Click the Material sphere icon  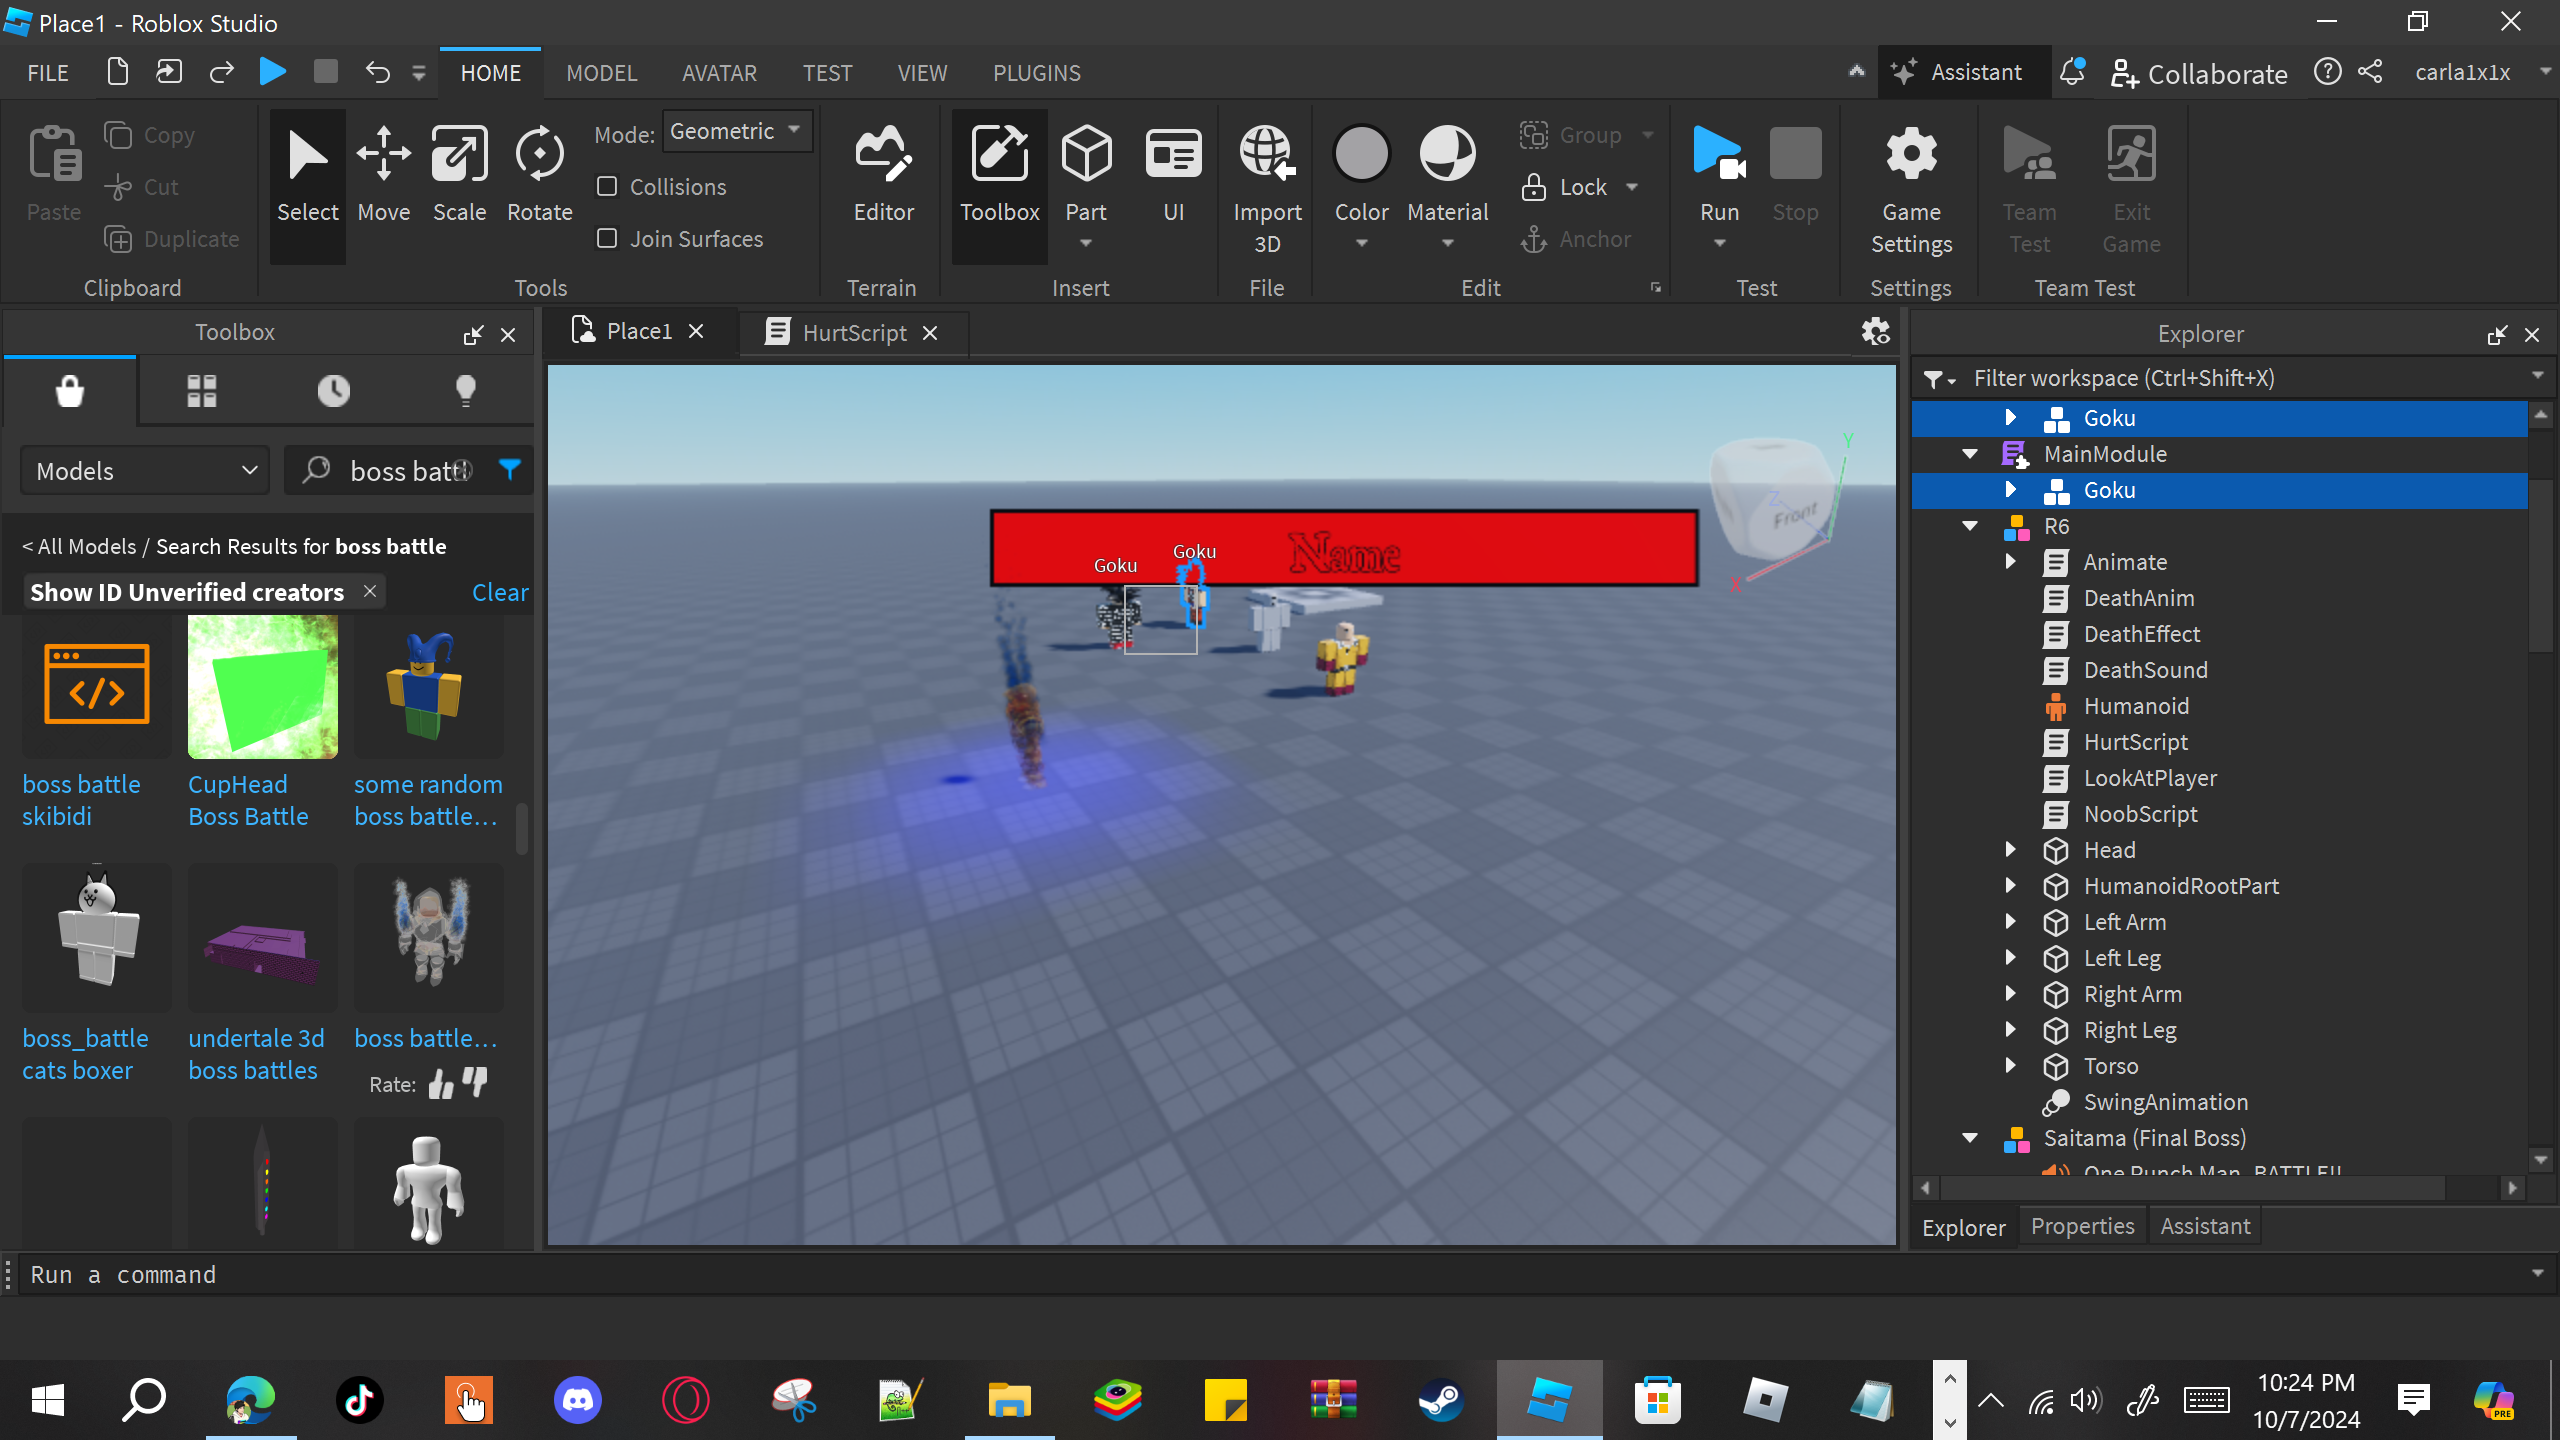(1447, 155)
